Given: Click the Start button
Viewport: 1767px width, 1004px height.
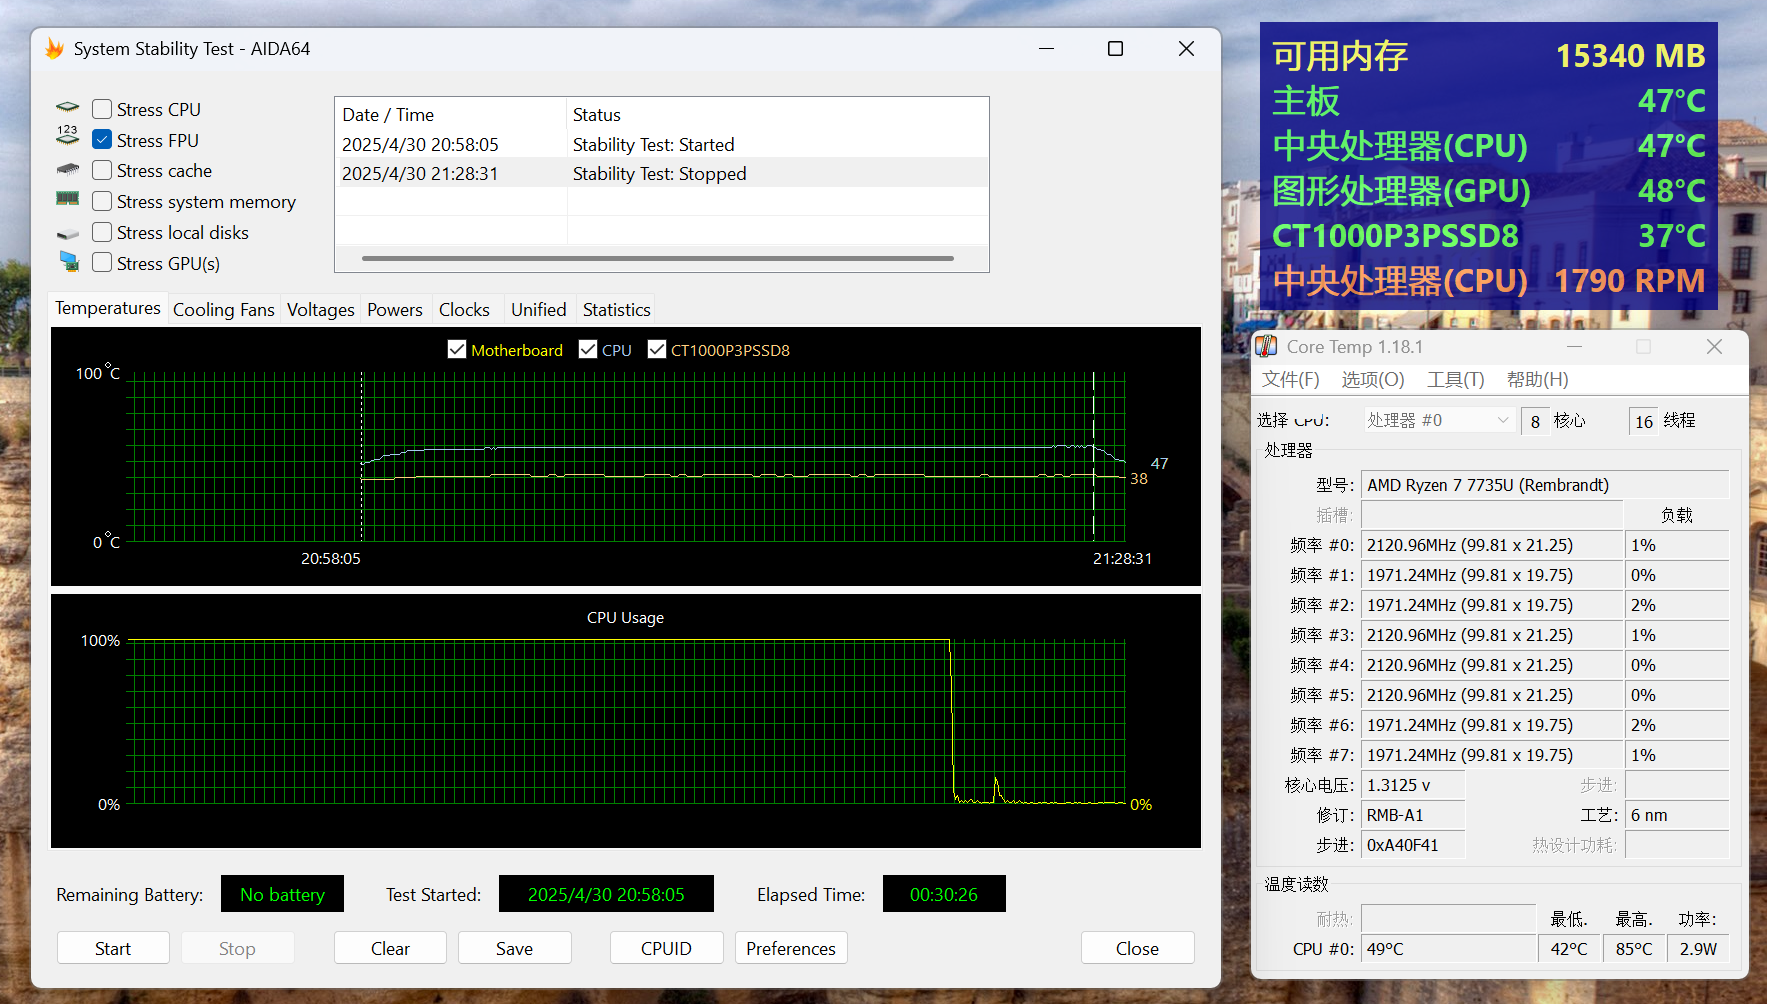Looking at the screenshot, I should click(113, 948).
